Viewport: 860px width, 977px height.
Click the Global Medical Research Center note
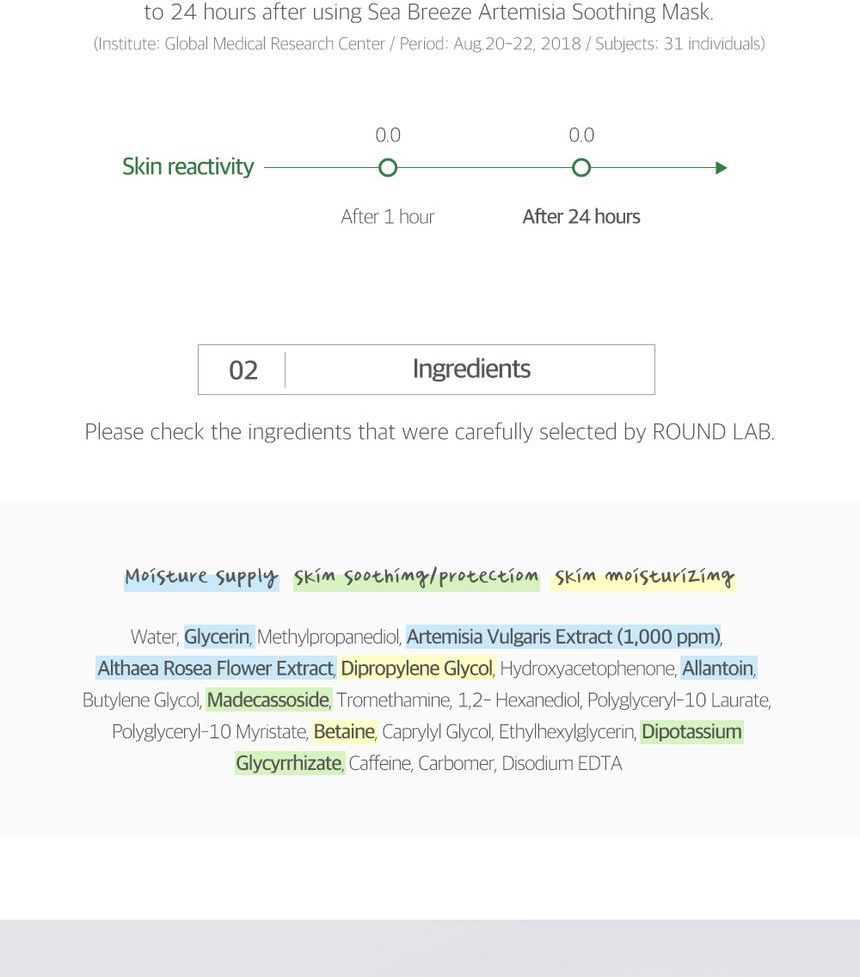429,44
